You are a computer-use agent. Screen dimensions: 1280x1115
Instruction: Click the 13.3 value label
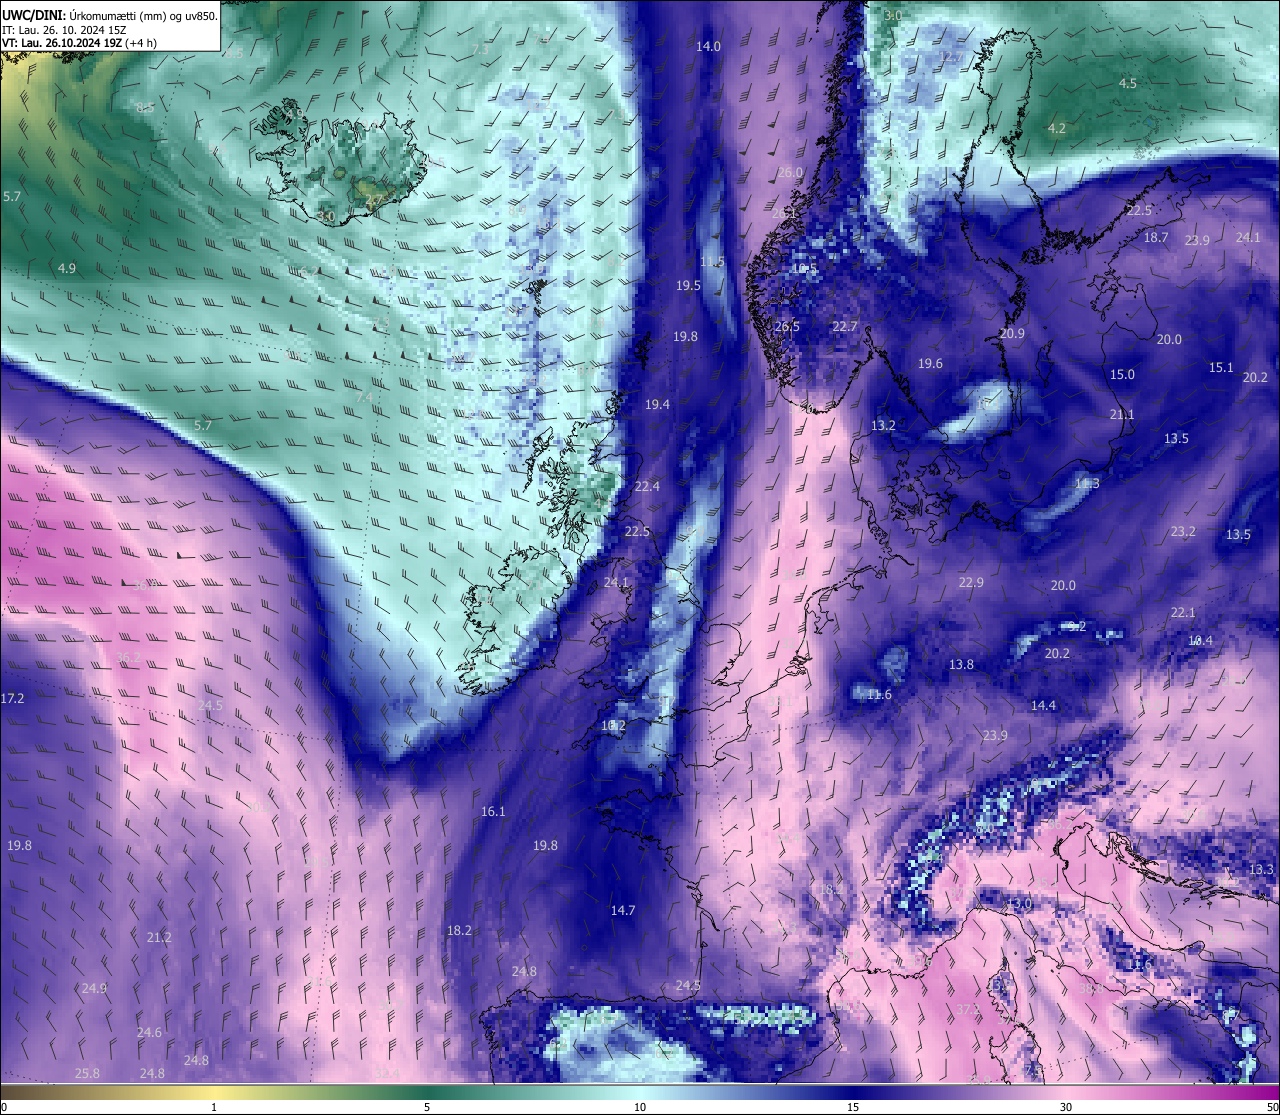pyautogui.click(x=1262, y=870)
